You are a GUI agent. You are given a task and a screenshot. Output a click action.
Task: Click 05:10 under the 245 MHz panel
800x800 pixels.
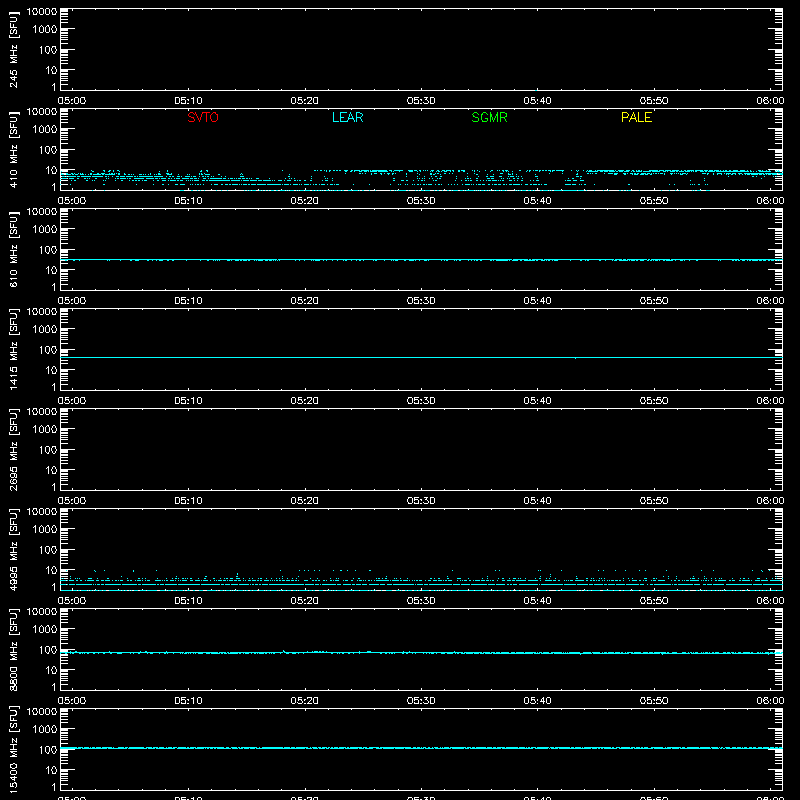pos(188,101)
